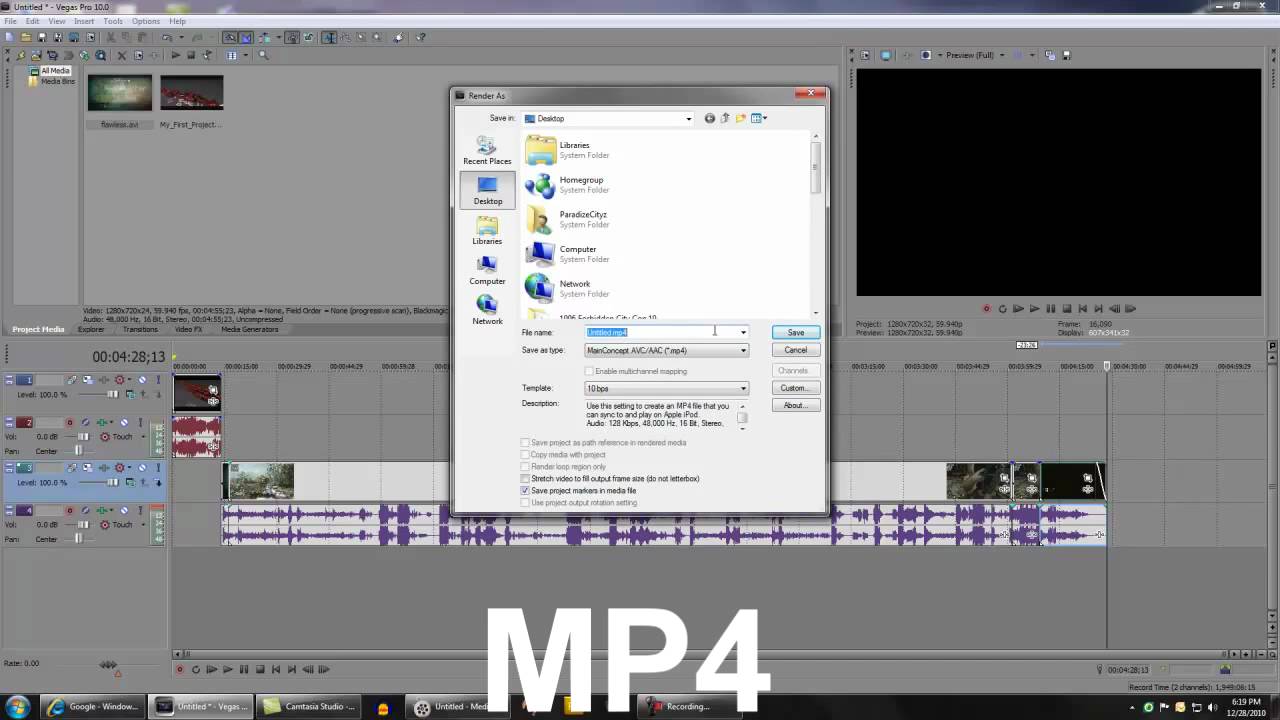The width and height of the screenshot is (1280, 720).
Task: Click the New project icon in main toolbar
Action: 9,37
